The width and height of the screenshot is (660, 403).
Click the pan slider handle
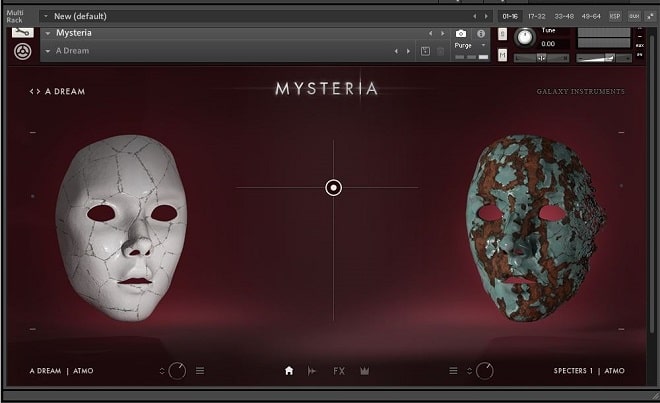click(541, 58)
